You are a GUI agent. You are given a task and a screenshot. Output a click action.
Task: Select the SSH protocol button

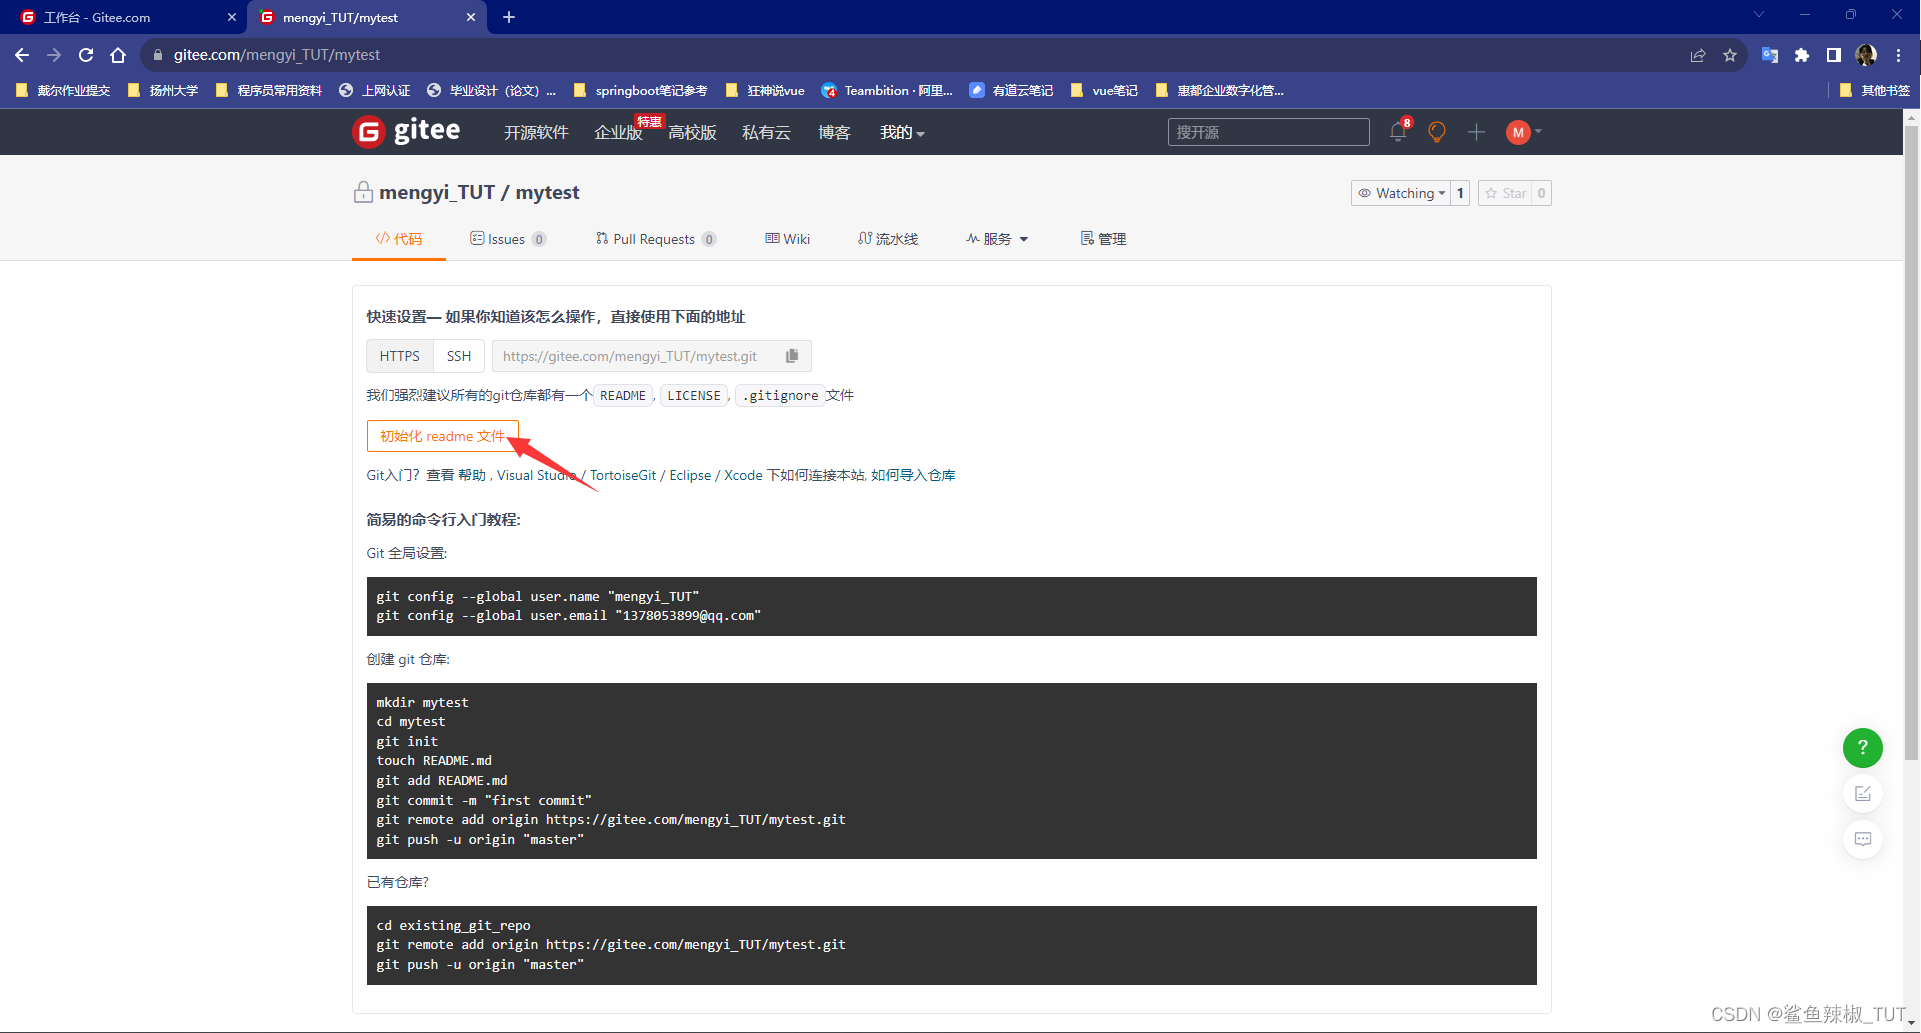pos(459,356)
